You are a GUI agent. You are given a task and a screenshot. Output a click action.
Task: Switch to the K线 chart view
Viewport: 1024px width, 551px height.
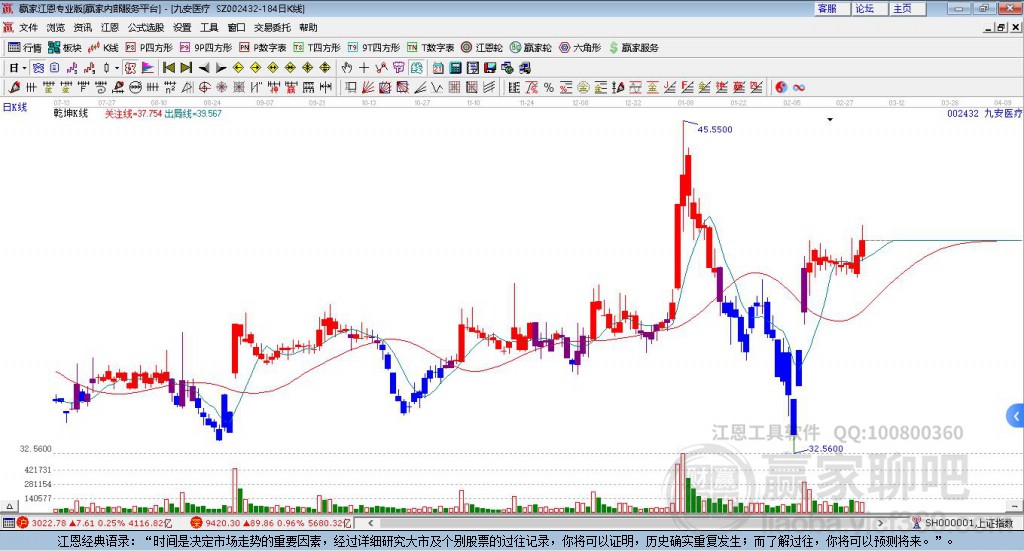pyautogui.click(x=103, y=48)
